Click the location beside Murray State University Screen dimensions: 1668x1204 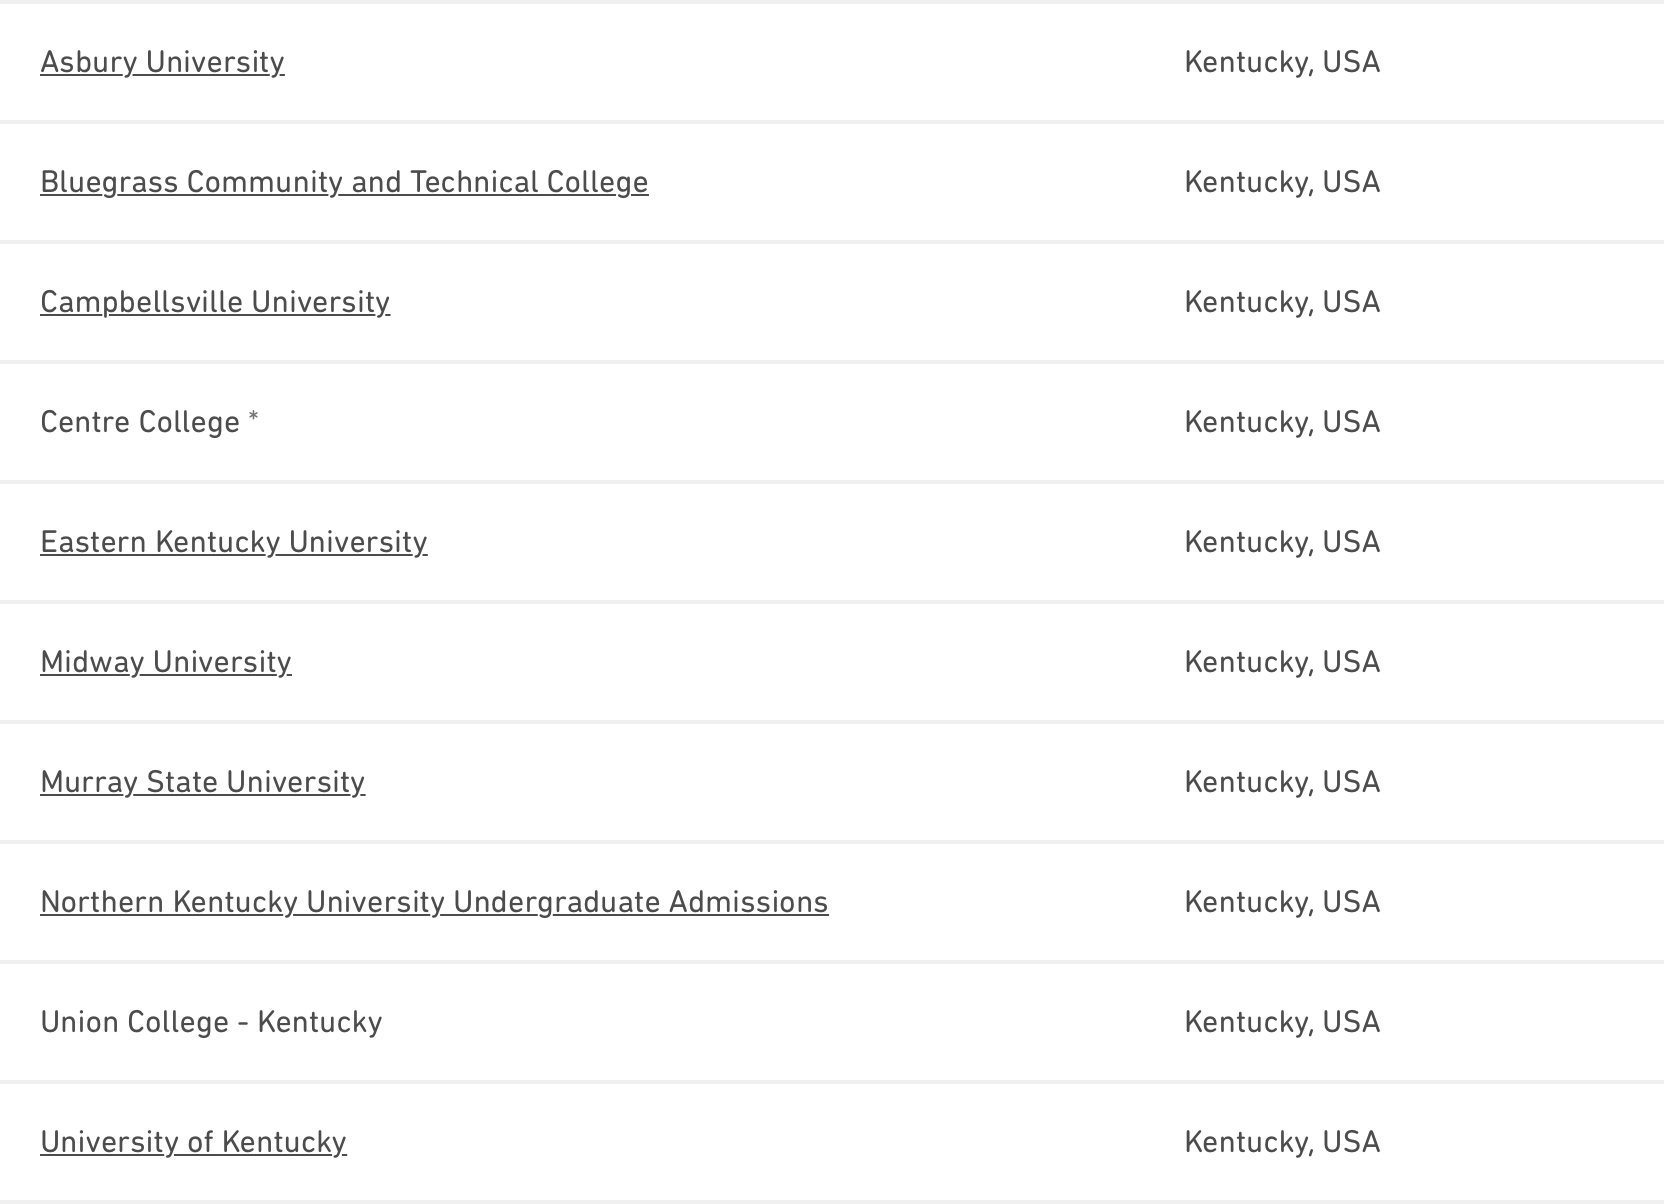coord(1282,782)
